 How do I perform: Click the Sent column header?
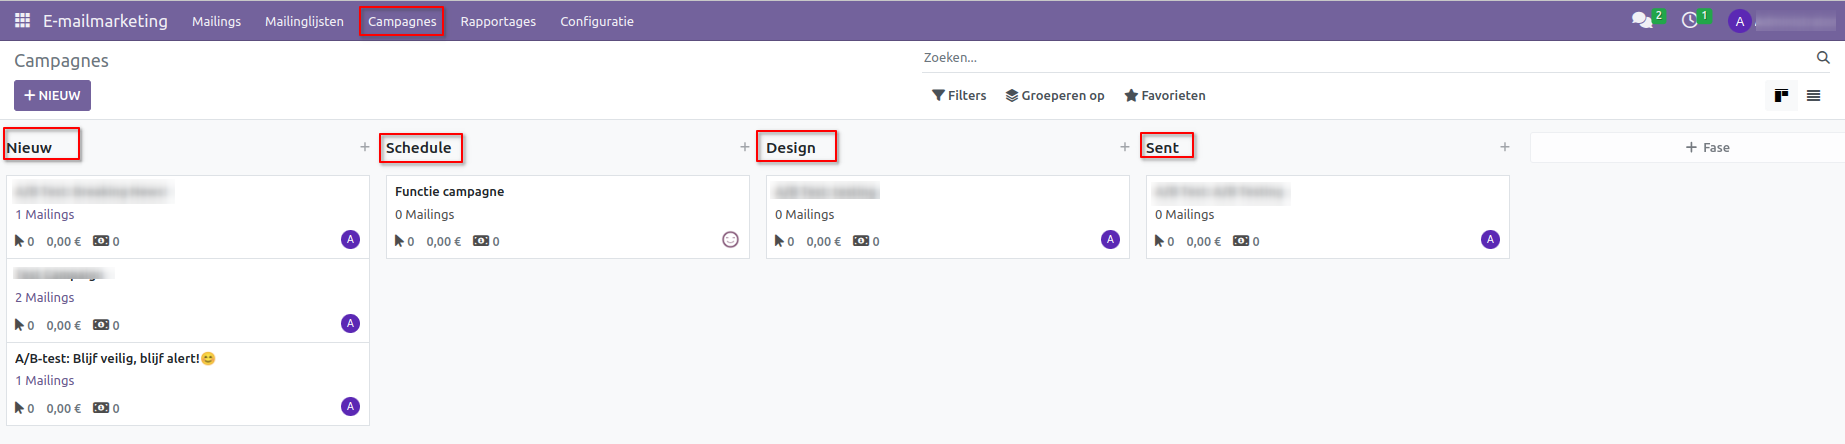coord(1162,148)
